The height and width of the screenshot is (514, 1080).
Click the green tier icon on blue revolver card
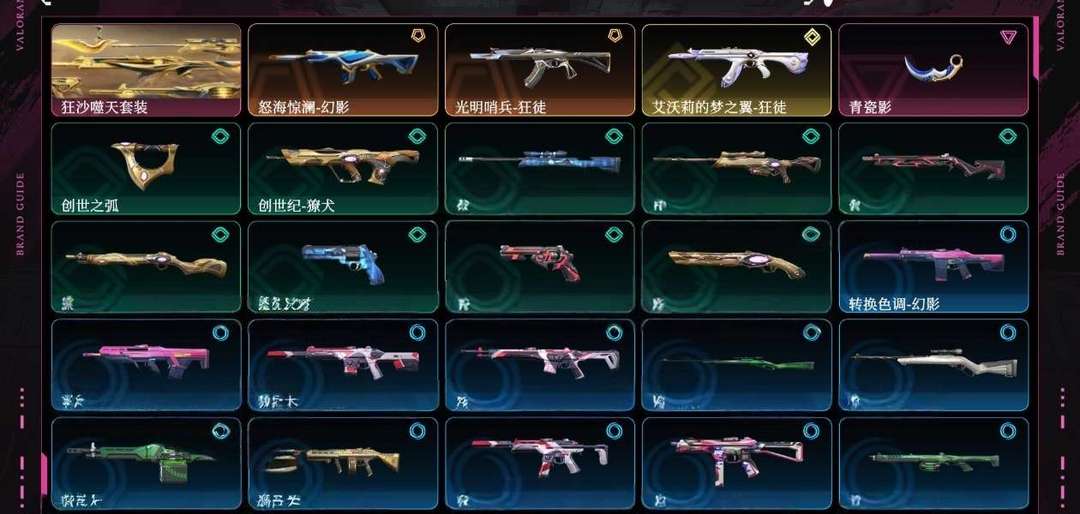417,234
